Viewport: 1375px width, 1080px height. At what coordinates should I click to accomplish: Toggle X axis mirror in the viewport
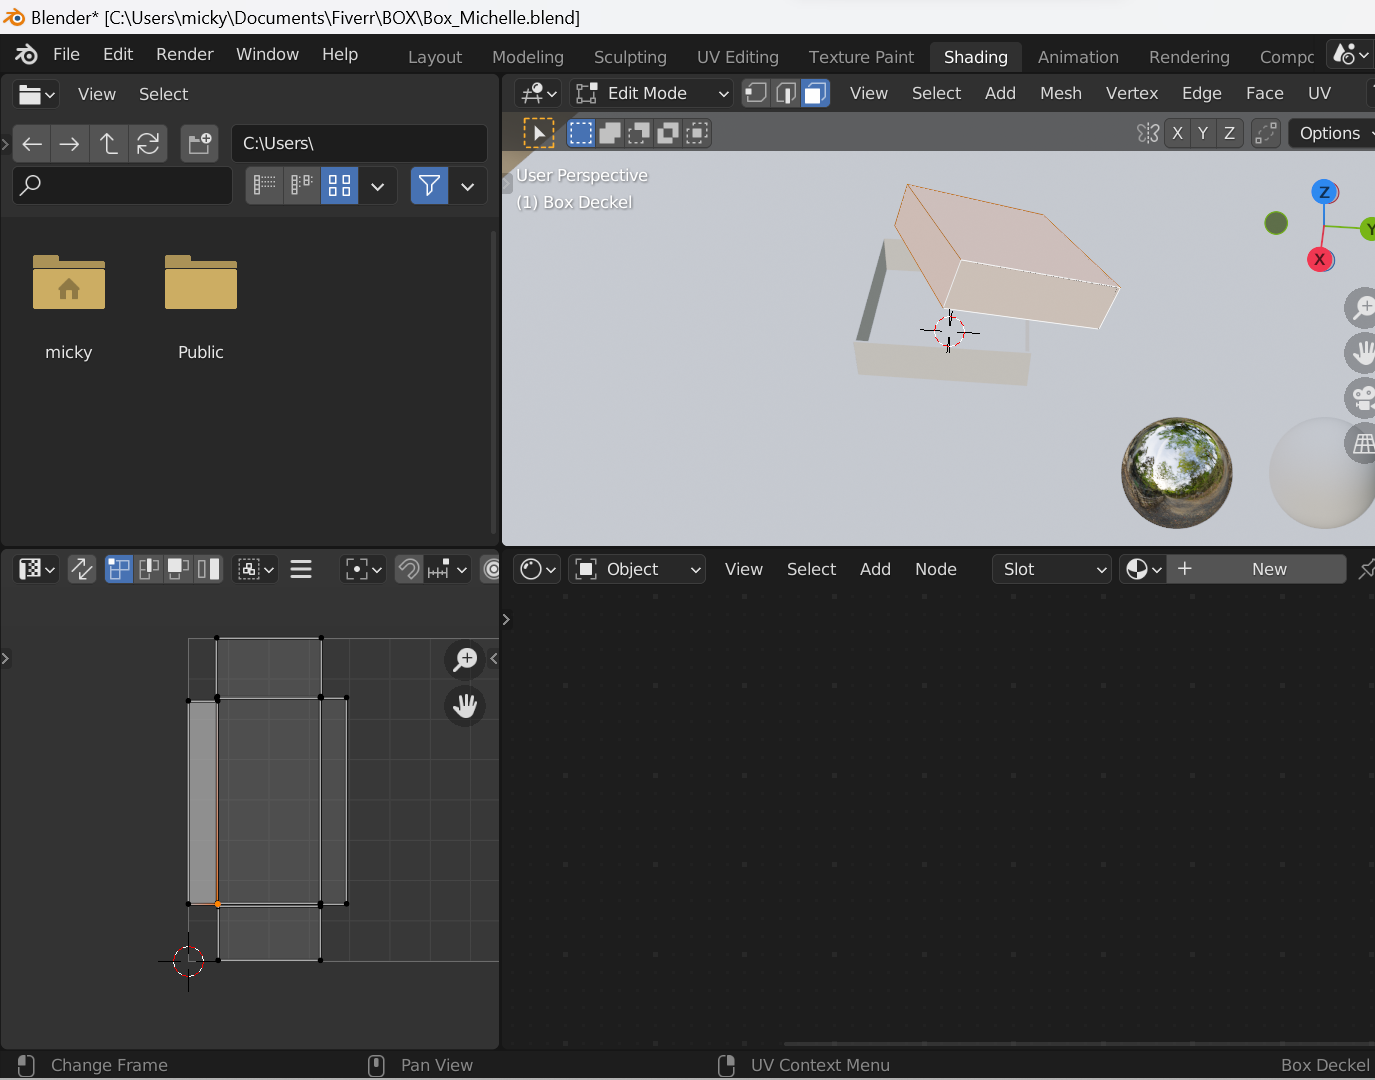click(x=1177, y=133)
